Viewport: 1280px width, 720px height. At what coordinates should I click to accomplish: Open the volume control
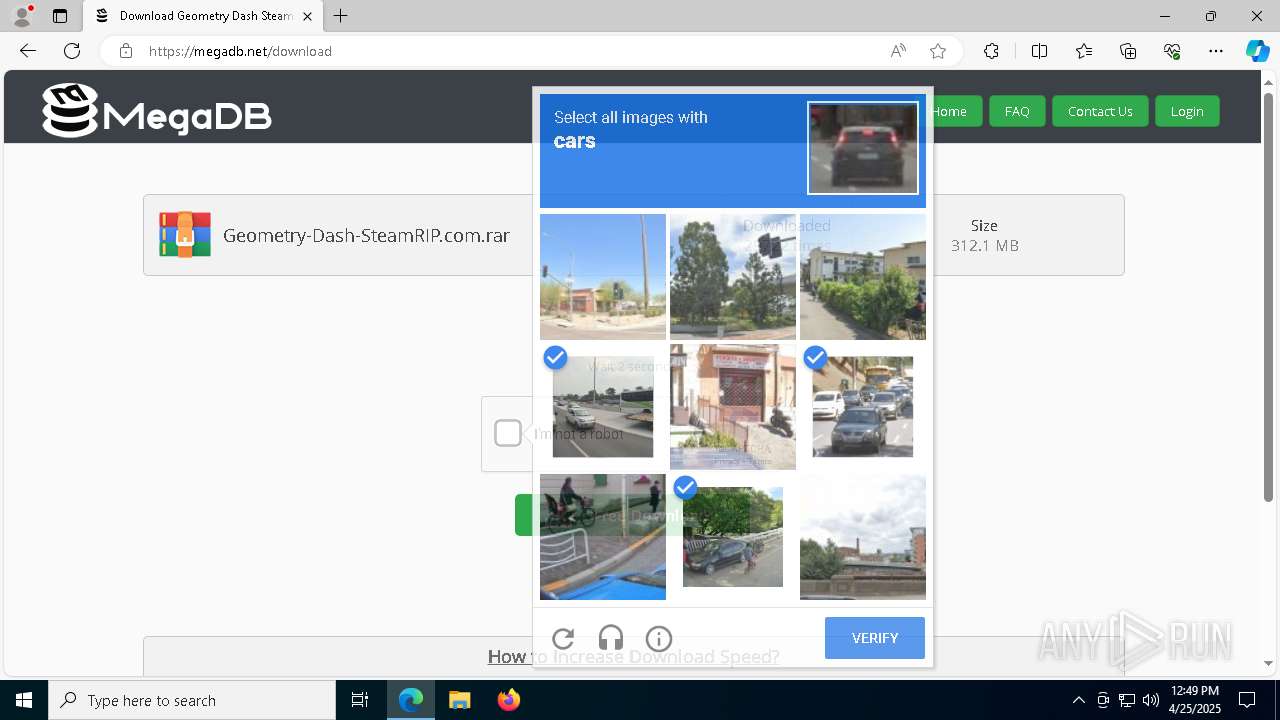1151,700
